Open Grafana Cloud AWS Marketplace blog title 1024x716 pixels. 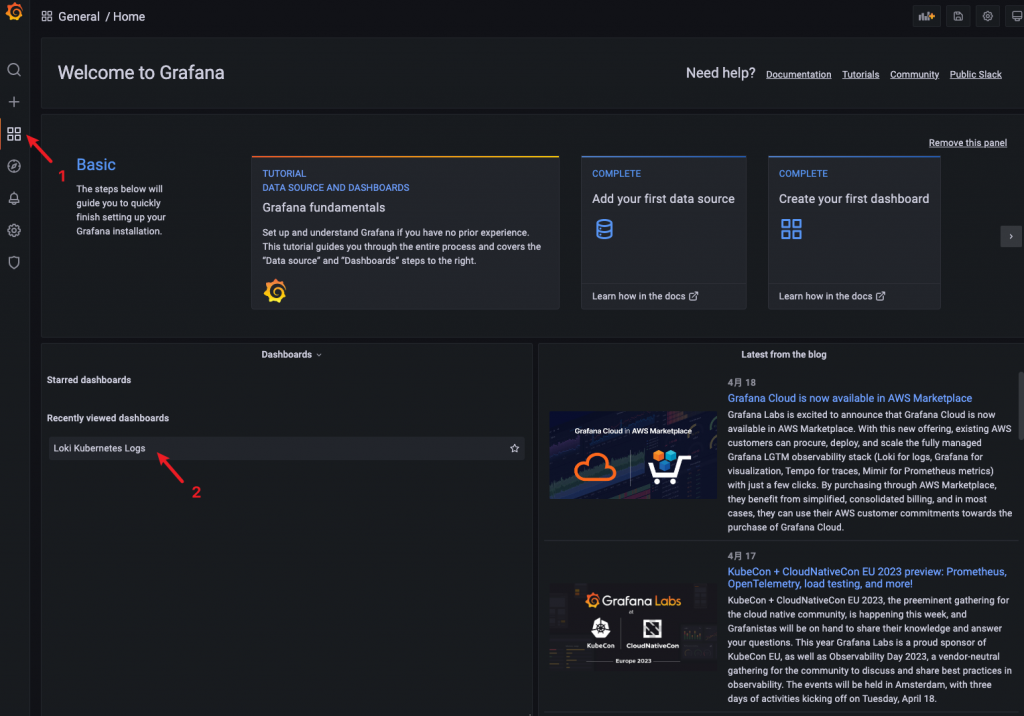tap(850, 398)
